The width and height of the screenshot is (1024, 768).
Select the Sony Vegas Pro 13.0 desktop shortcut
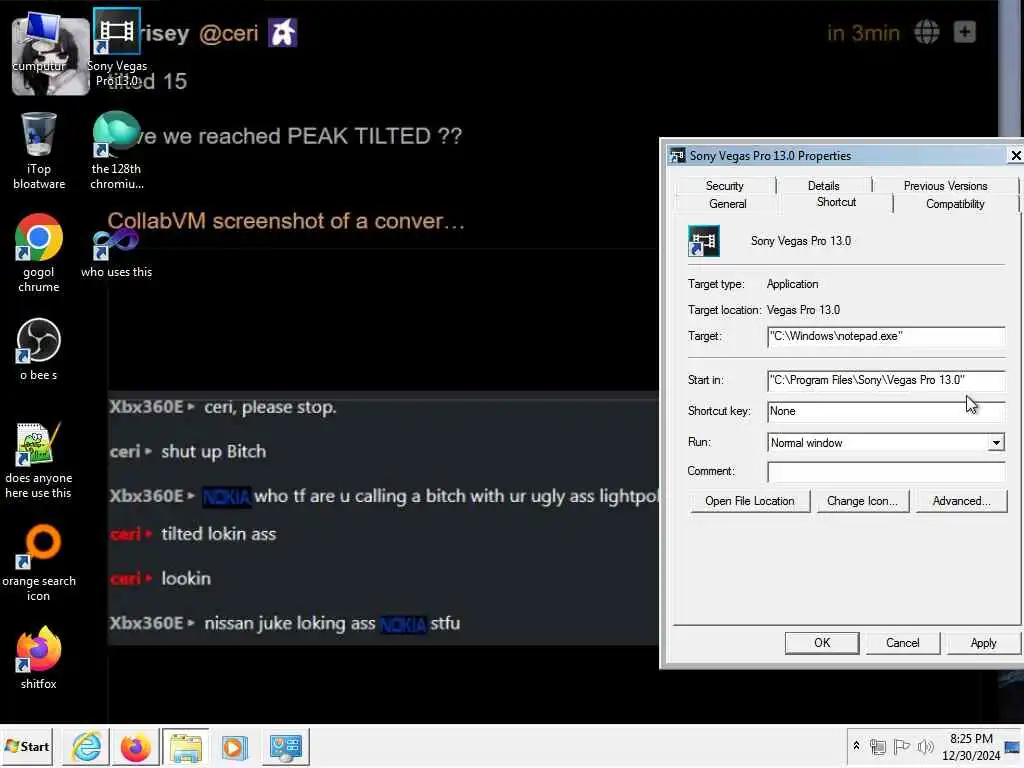click(116, 47)
